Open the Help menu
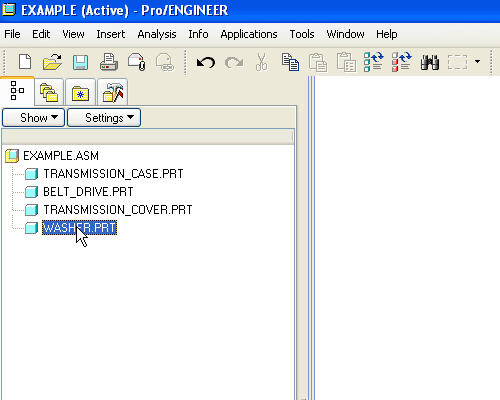This screenshot has height=400, width=500. 387,34
